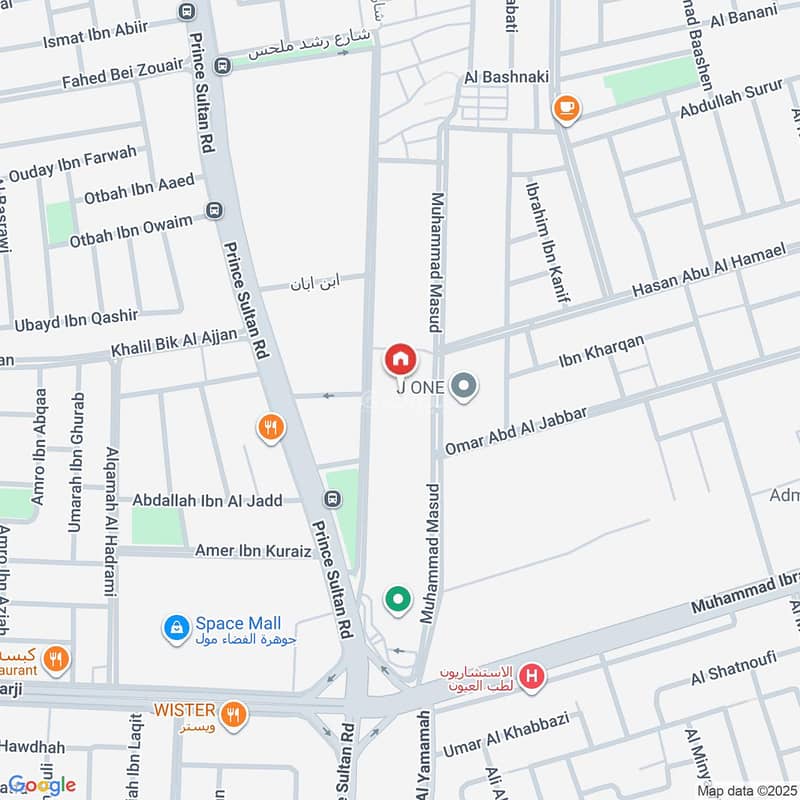Click the WISTER restaurant fork-and-knife icon
The image size is (800, 800).
[234, 715]
